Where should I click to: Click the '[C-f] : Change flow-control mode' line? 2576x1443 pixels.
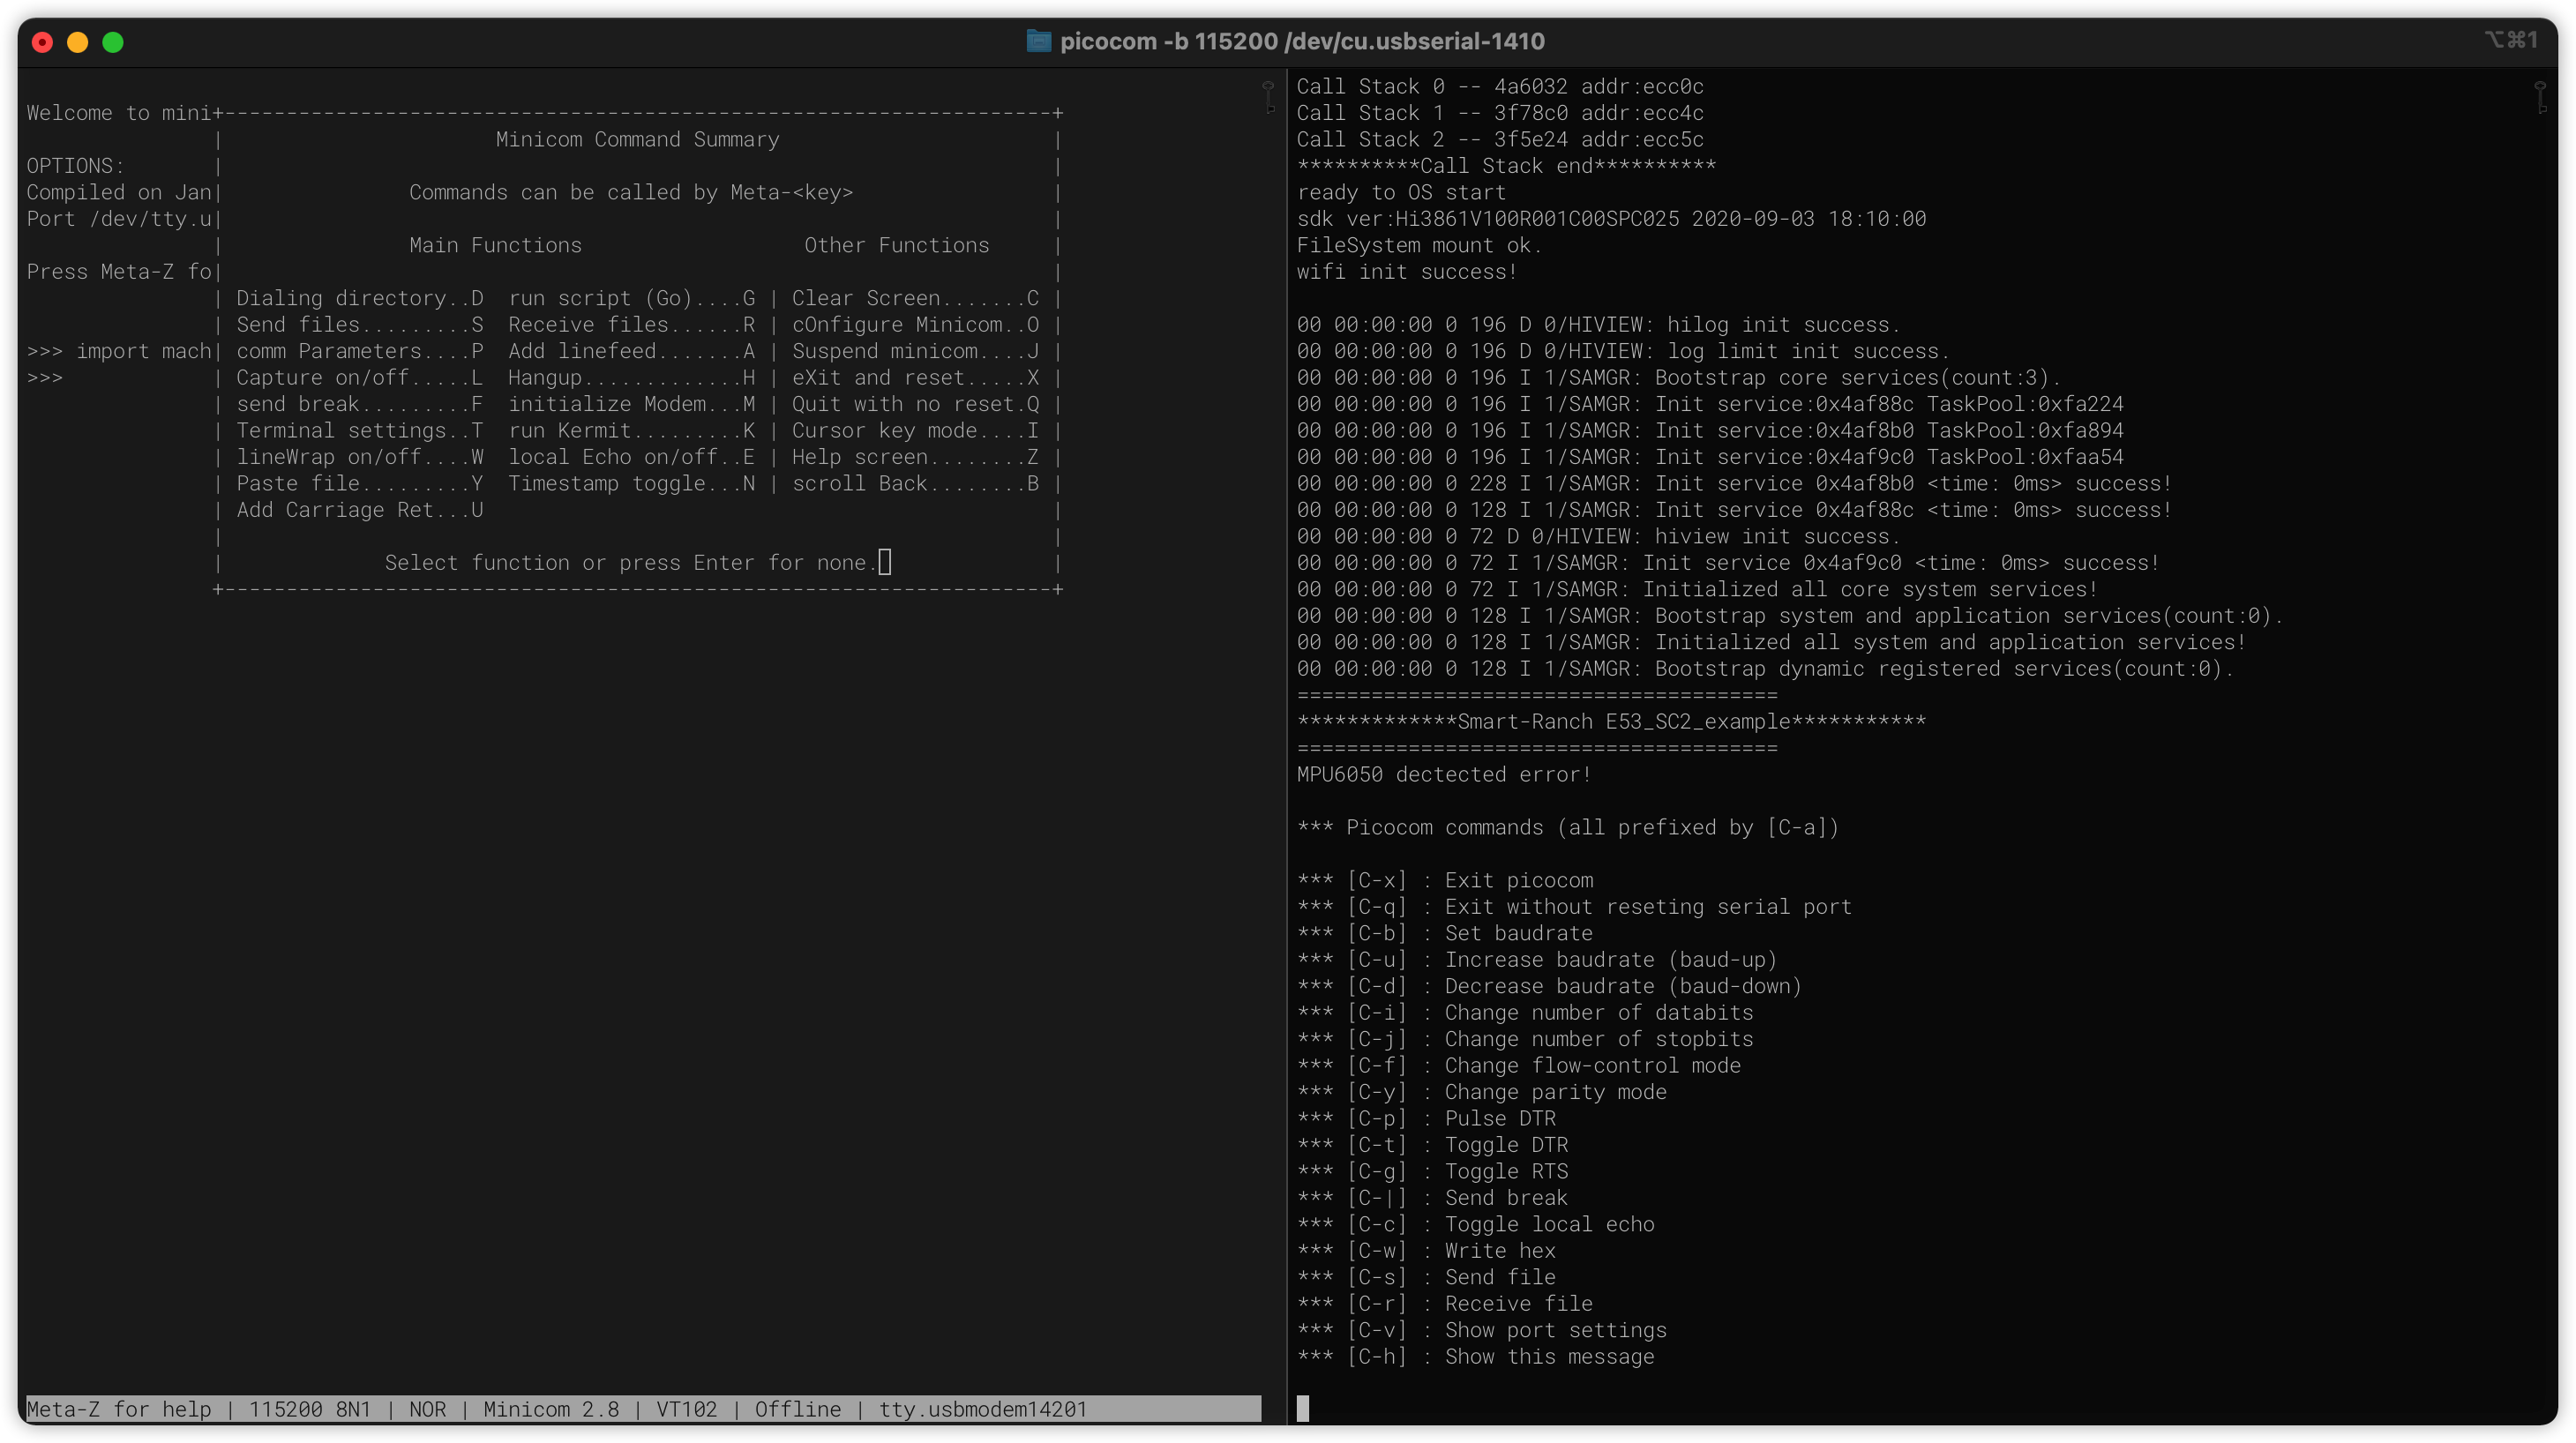click(1519, 1066)
